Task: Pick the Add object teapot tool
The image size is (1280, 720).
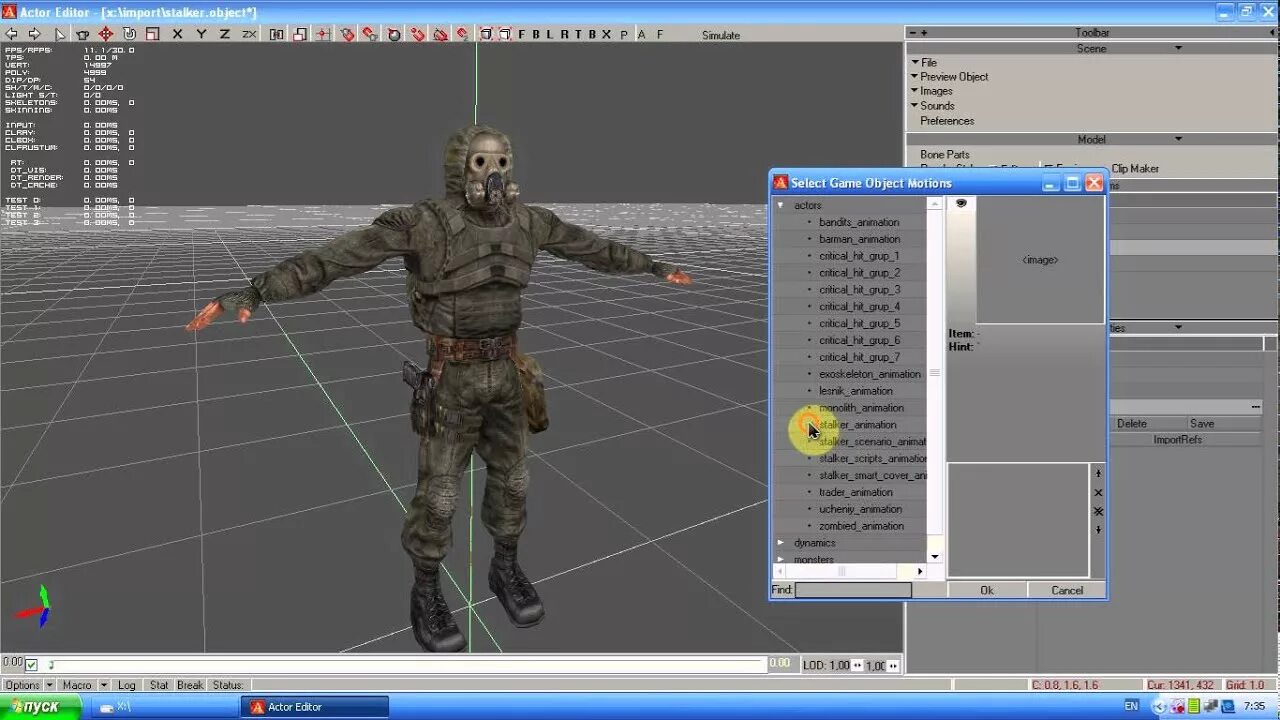Action: 82,34
